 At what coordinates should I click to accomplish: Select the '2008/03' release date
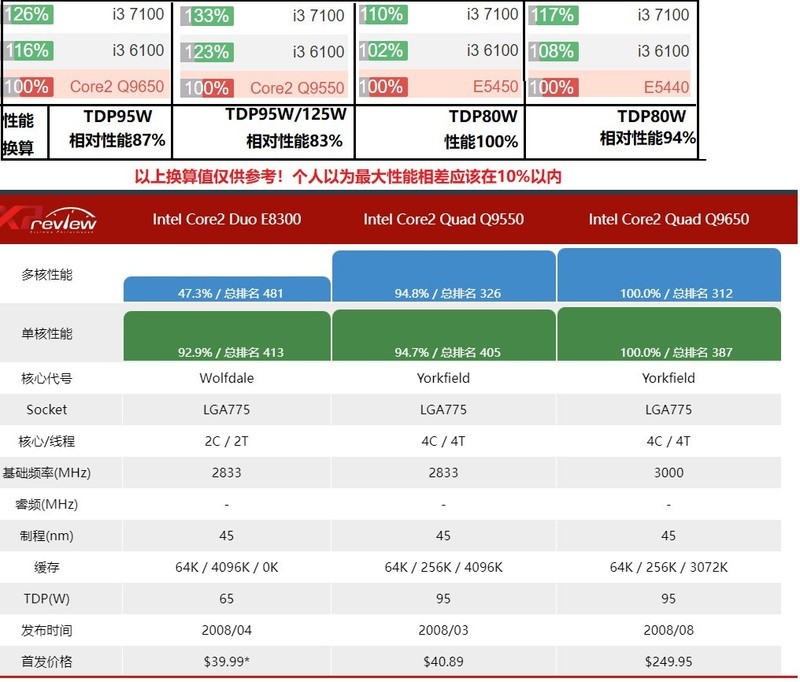pyautogui.click(x=443, y=630)
